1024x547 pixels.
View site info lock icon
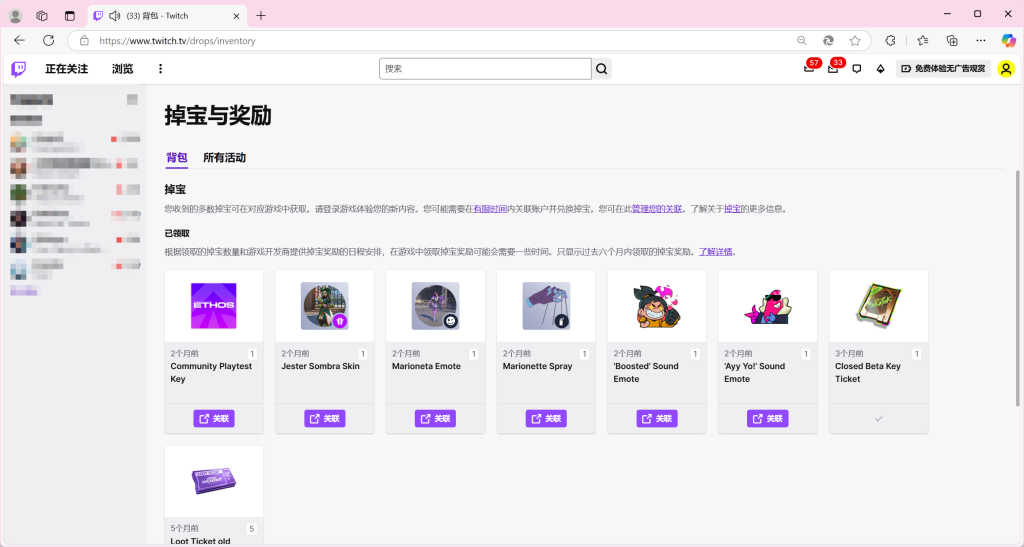tap(84, 40)
